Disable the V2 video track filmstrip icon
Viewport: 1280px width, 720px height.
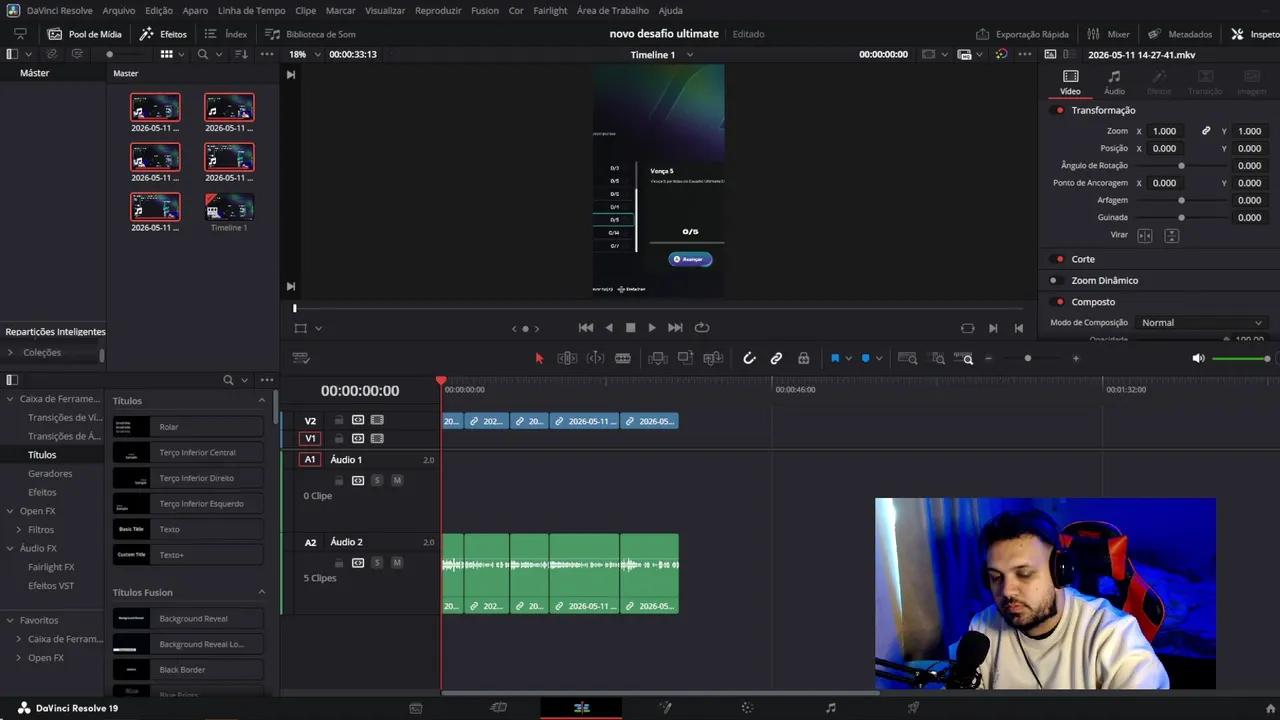[377, 420]
